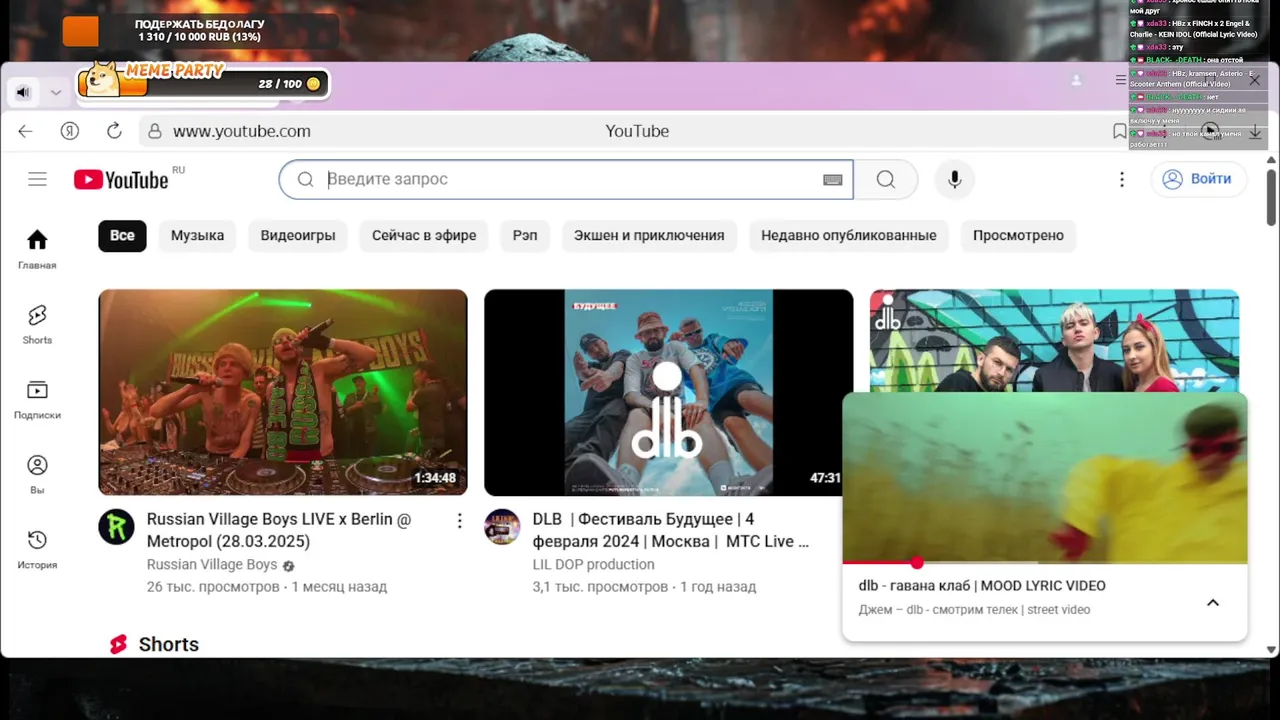Click the www.youtube.com address bar
This screenshot has width=1280, height=720.
pos(242,131)
